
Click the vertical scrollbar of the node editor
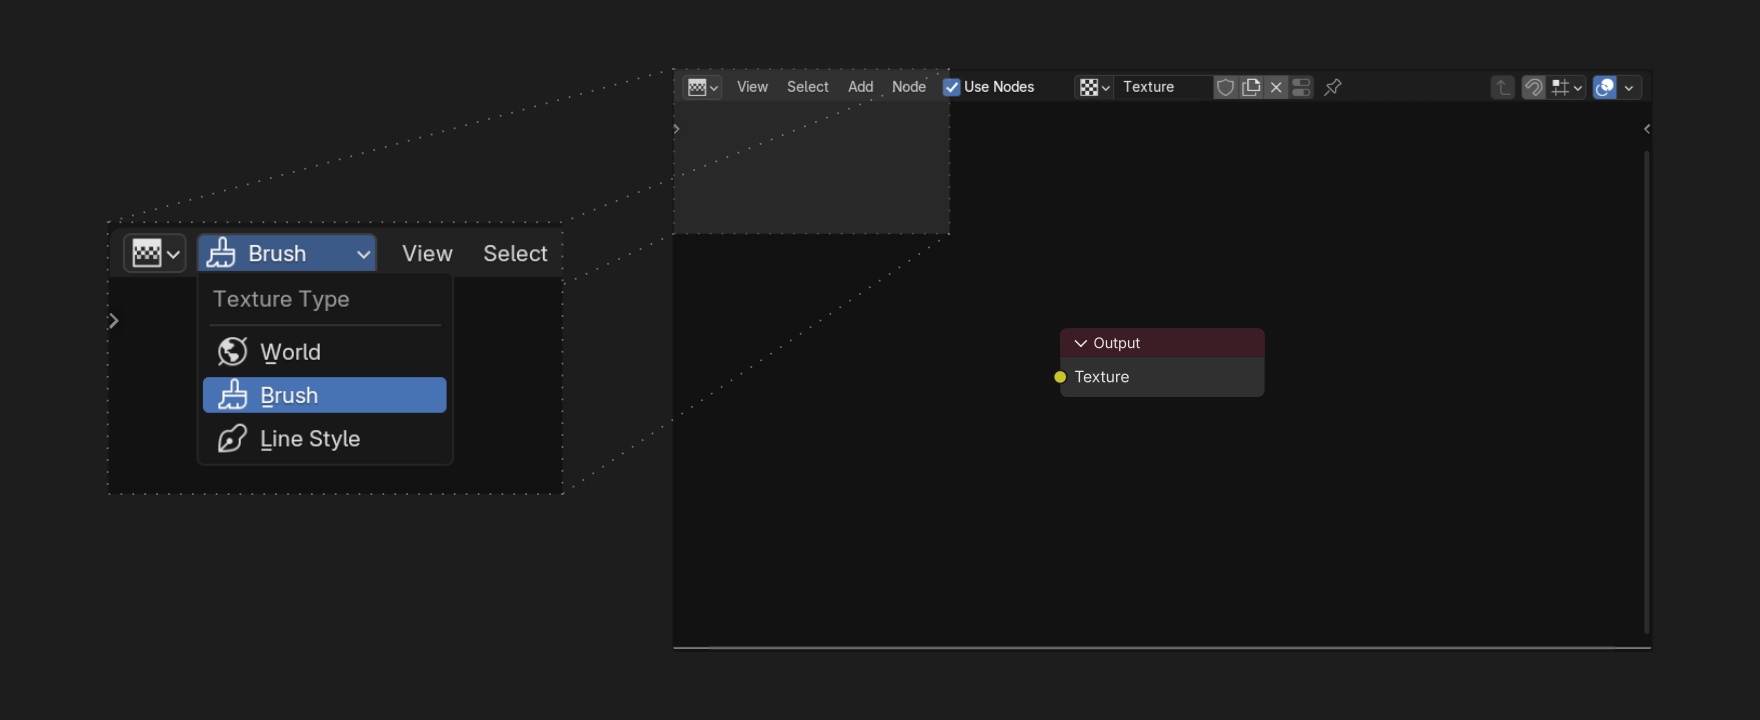[x=1646, y=392]
